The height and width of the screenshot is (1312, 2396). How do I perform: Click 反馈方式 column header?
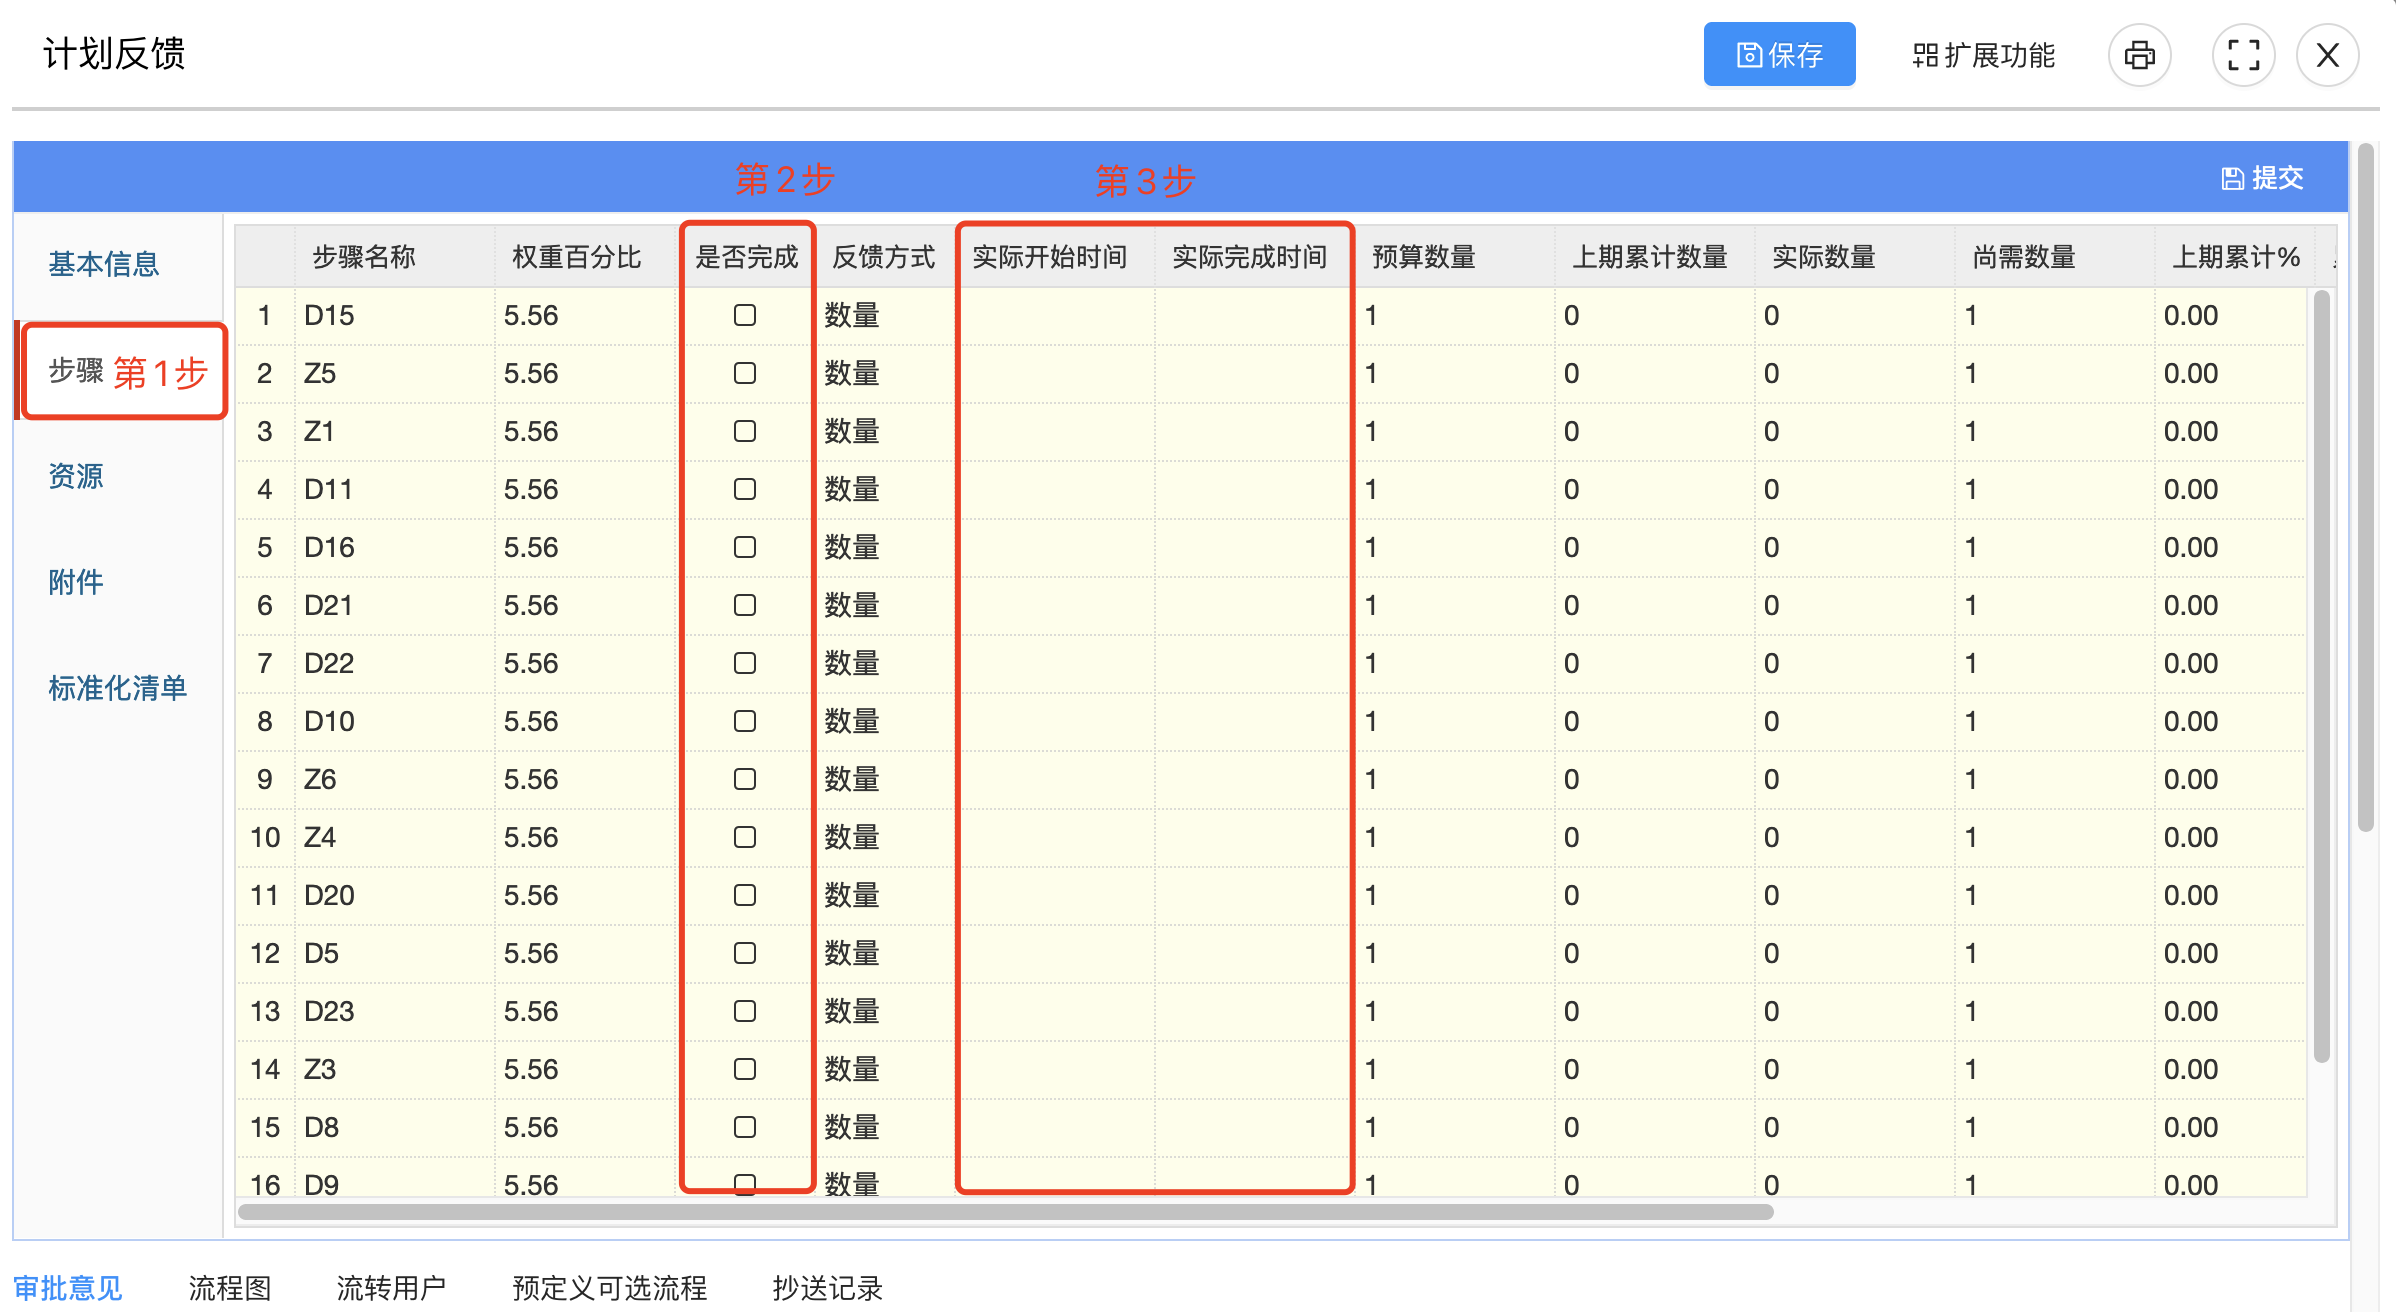click(x=885, y=257)
